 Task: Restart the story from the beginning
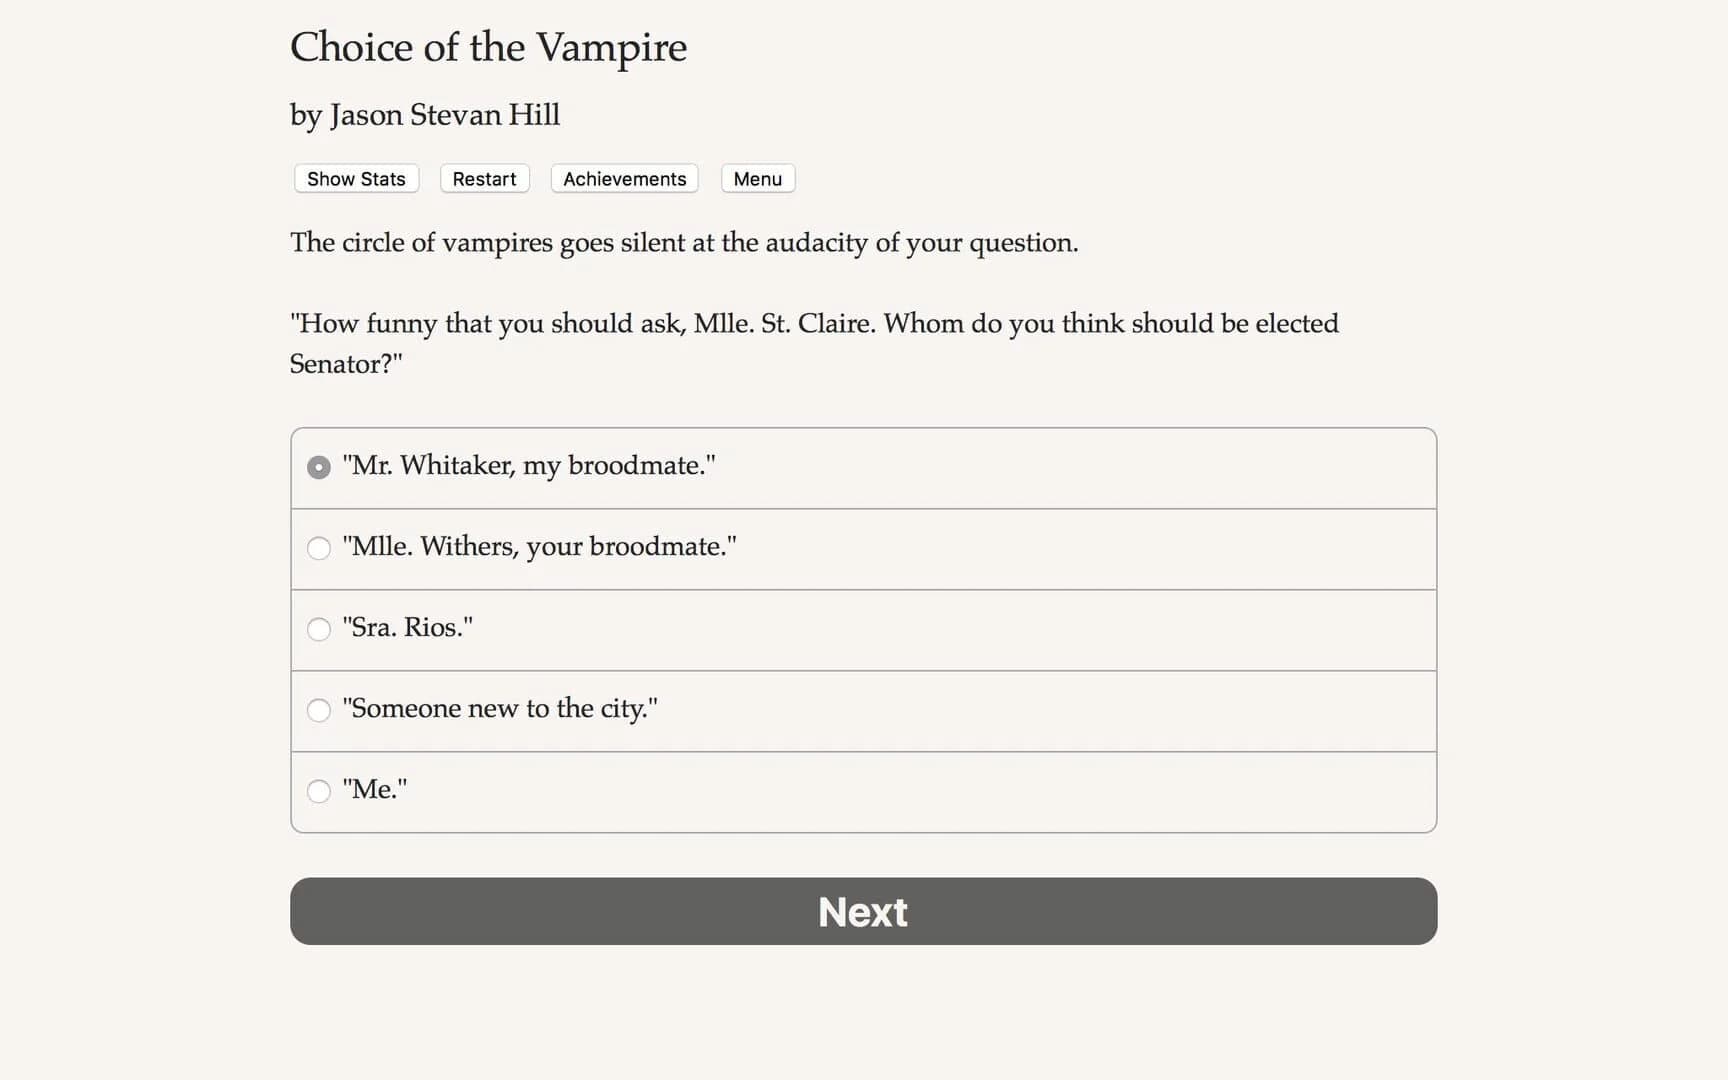[484, 178]
